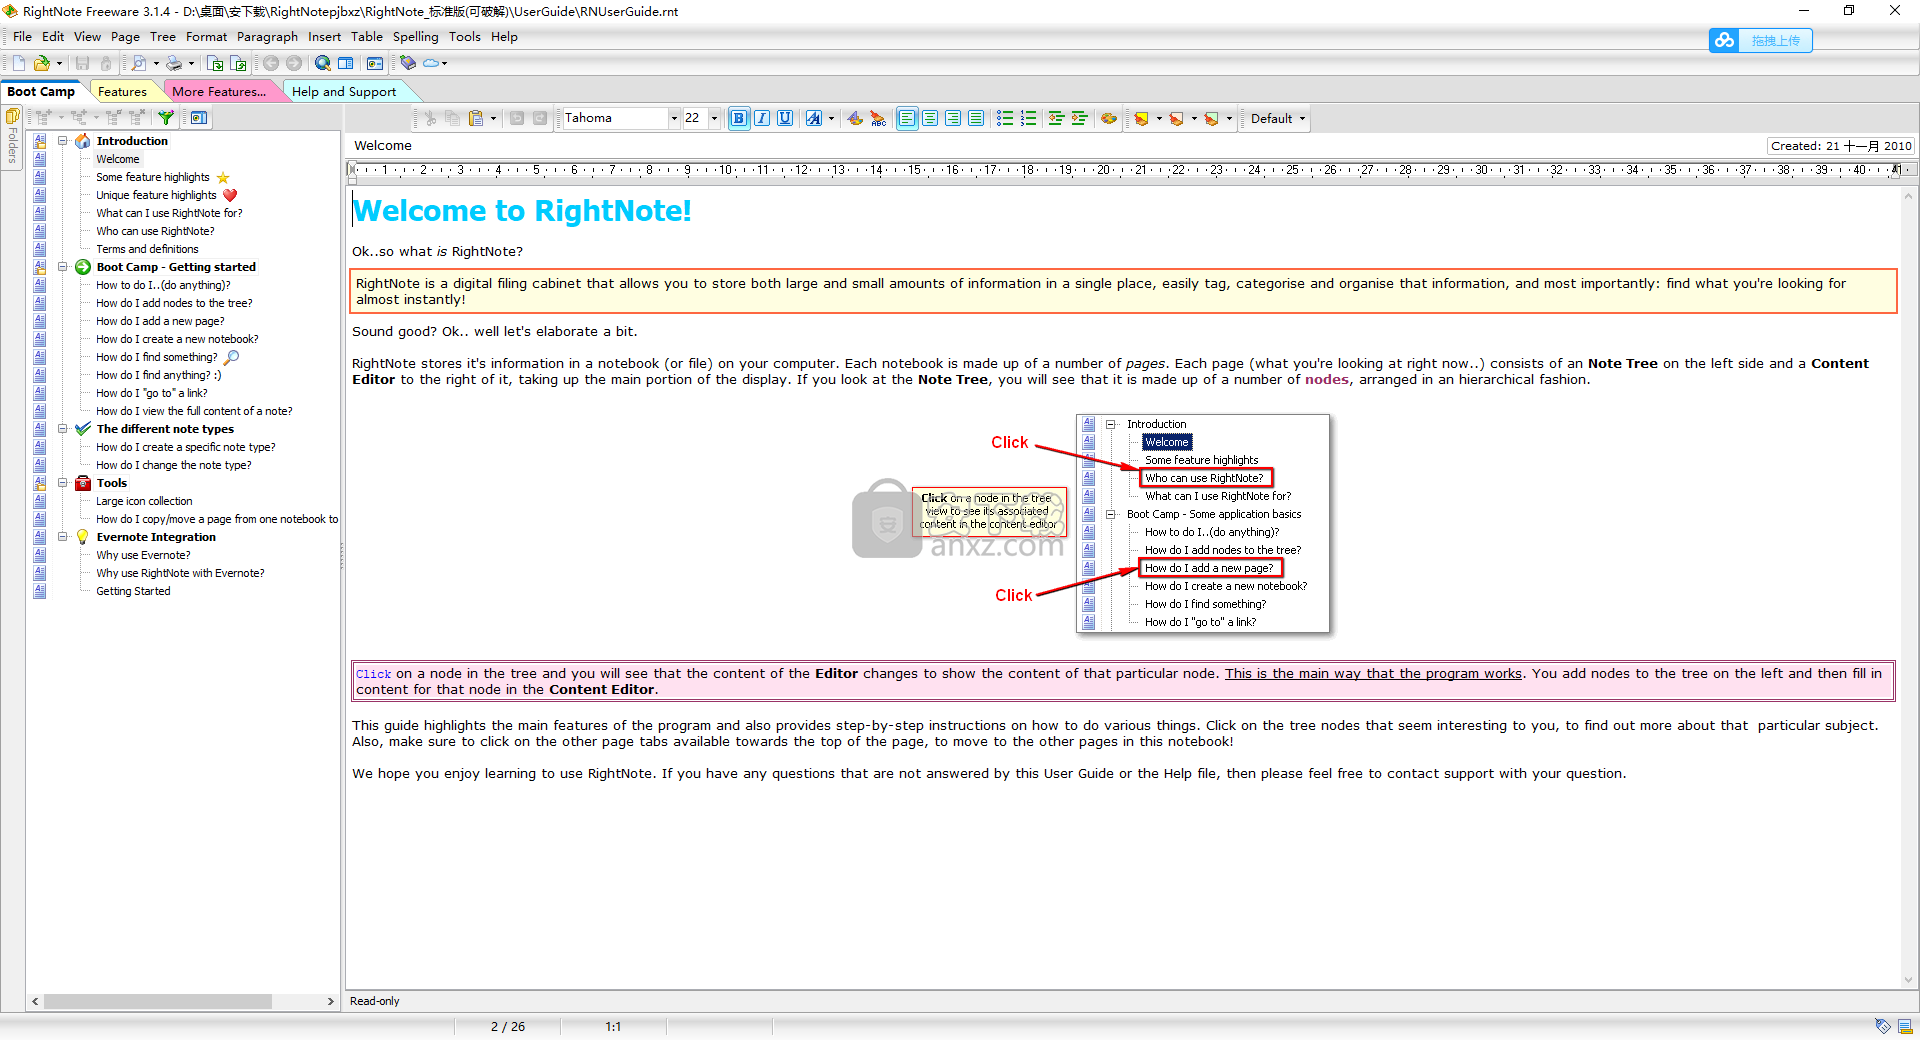Image resolution: width=1920 pixels, height=1040 pixels.
Task: Click the paste clipboard icon
Action: [x=476, y=118]
